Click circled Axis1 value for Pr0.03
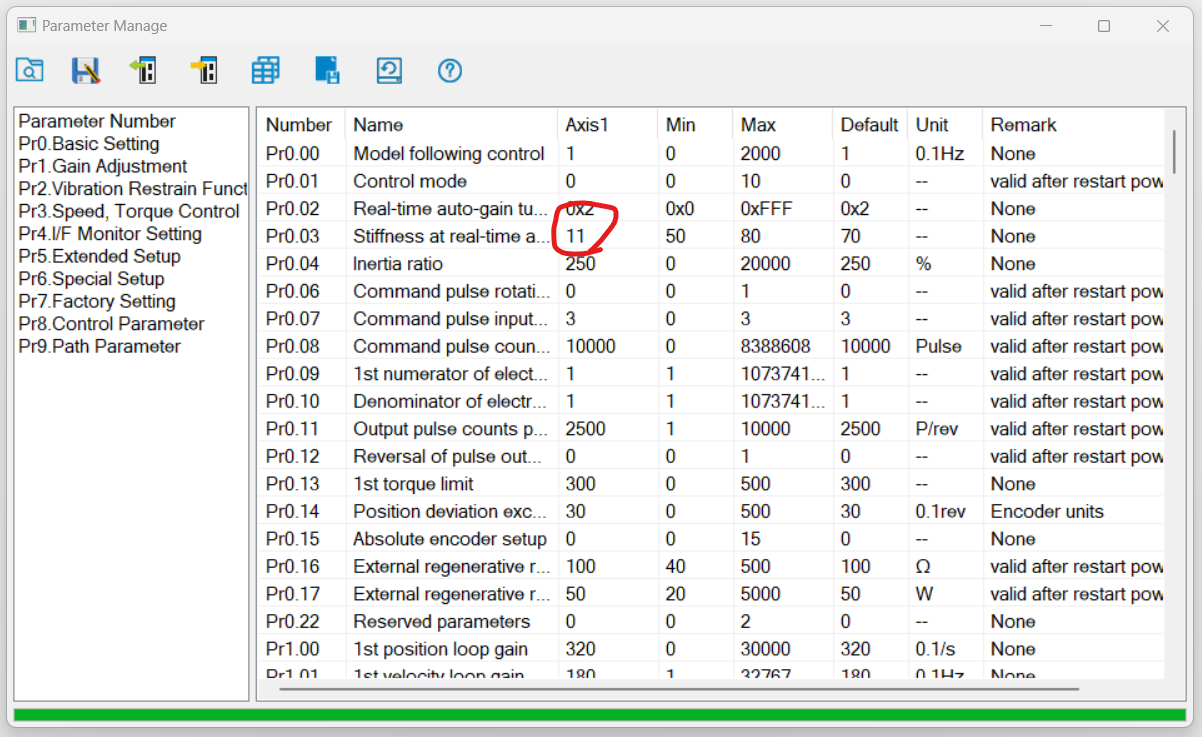 pos(575,237)
